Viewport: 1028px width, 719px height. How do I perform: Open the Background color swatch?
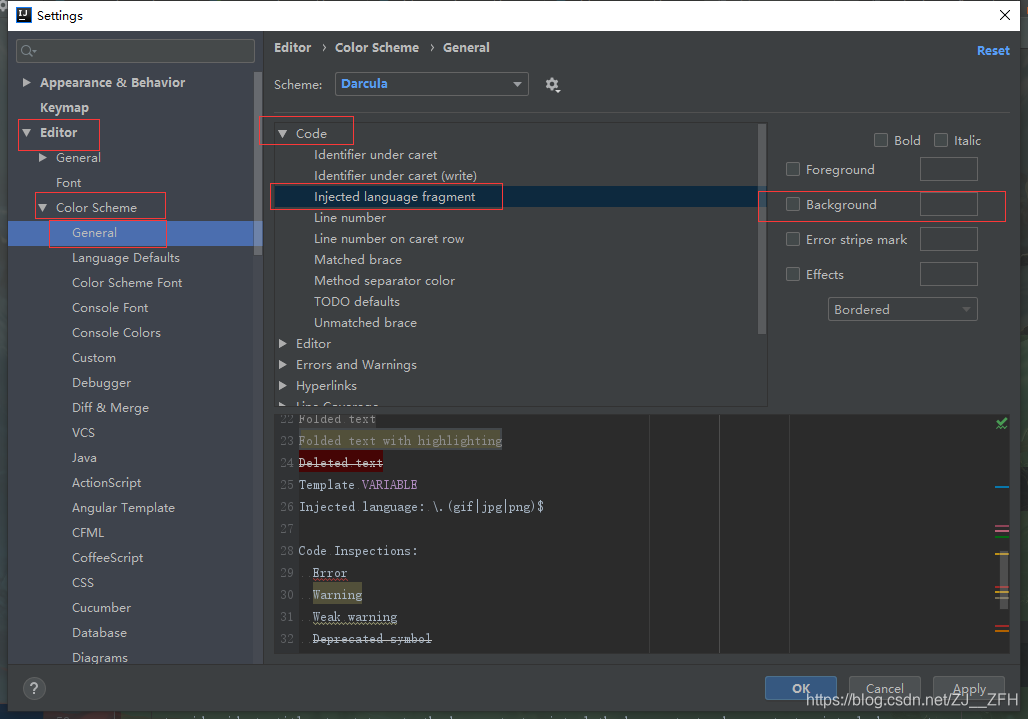[949, 204]
